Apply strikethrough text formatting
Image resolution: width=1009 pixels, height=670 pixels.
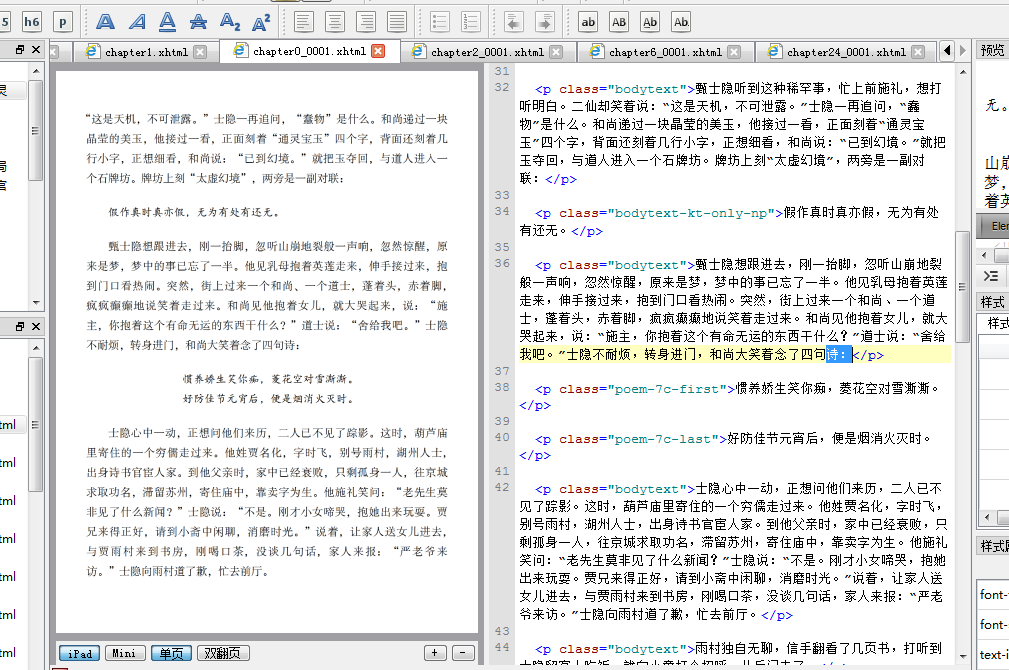[199, 21]
